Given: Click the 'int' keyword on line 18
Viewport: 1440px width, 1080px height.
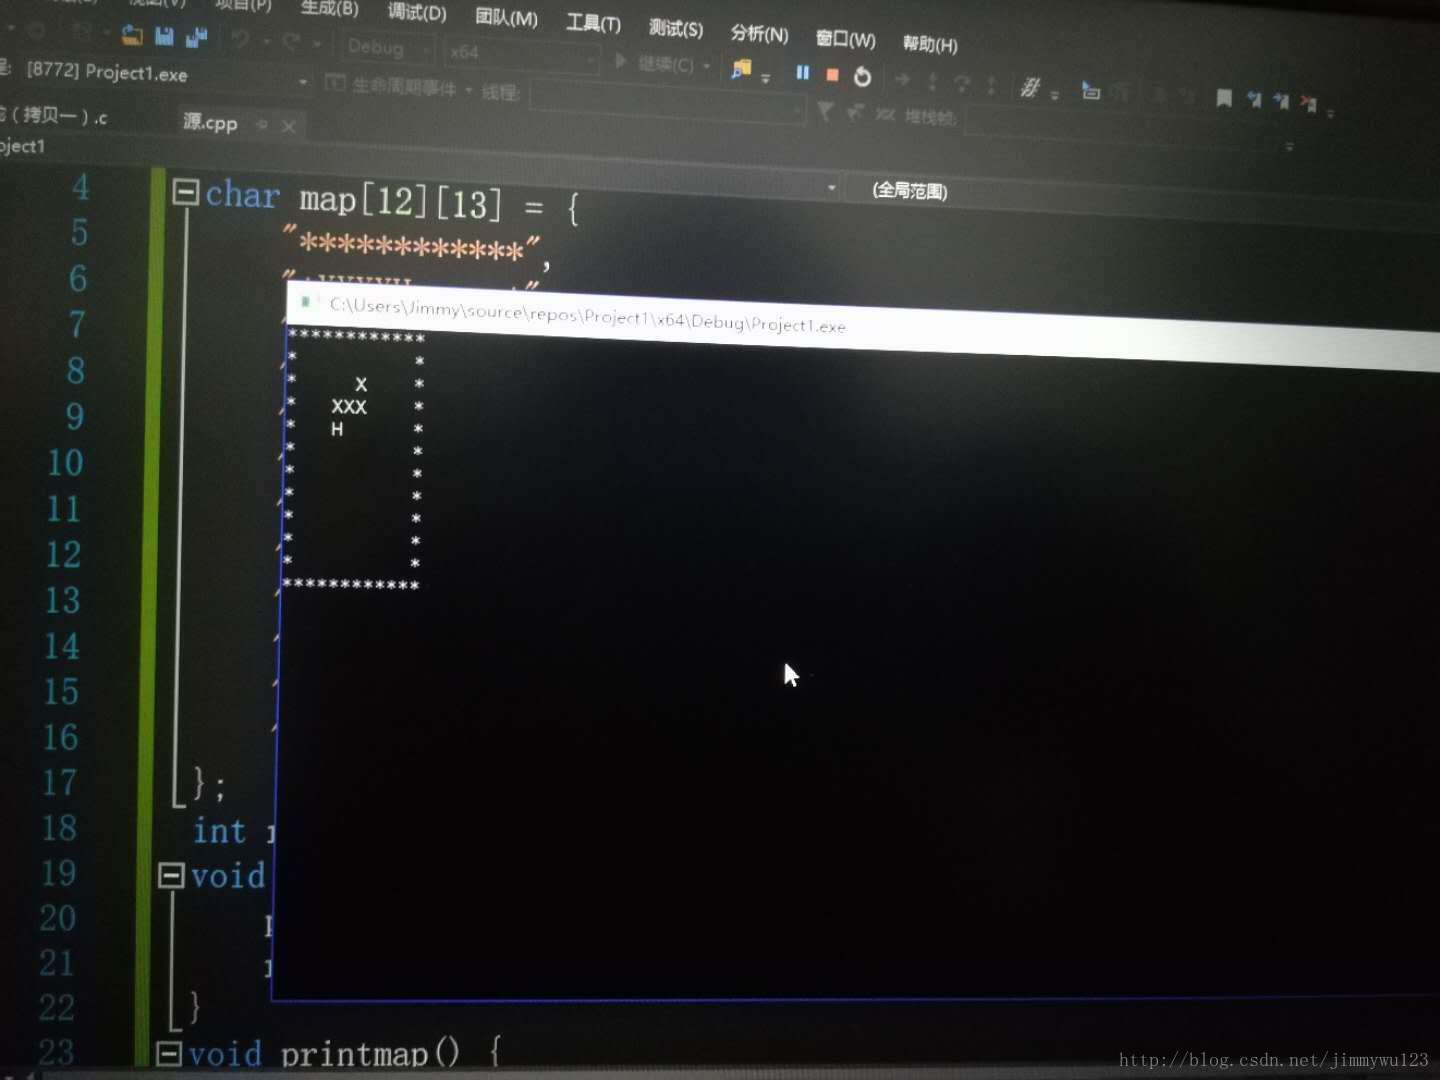Looking at the screenshot, I should [219, 831].
